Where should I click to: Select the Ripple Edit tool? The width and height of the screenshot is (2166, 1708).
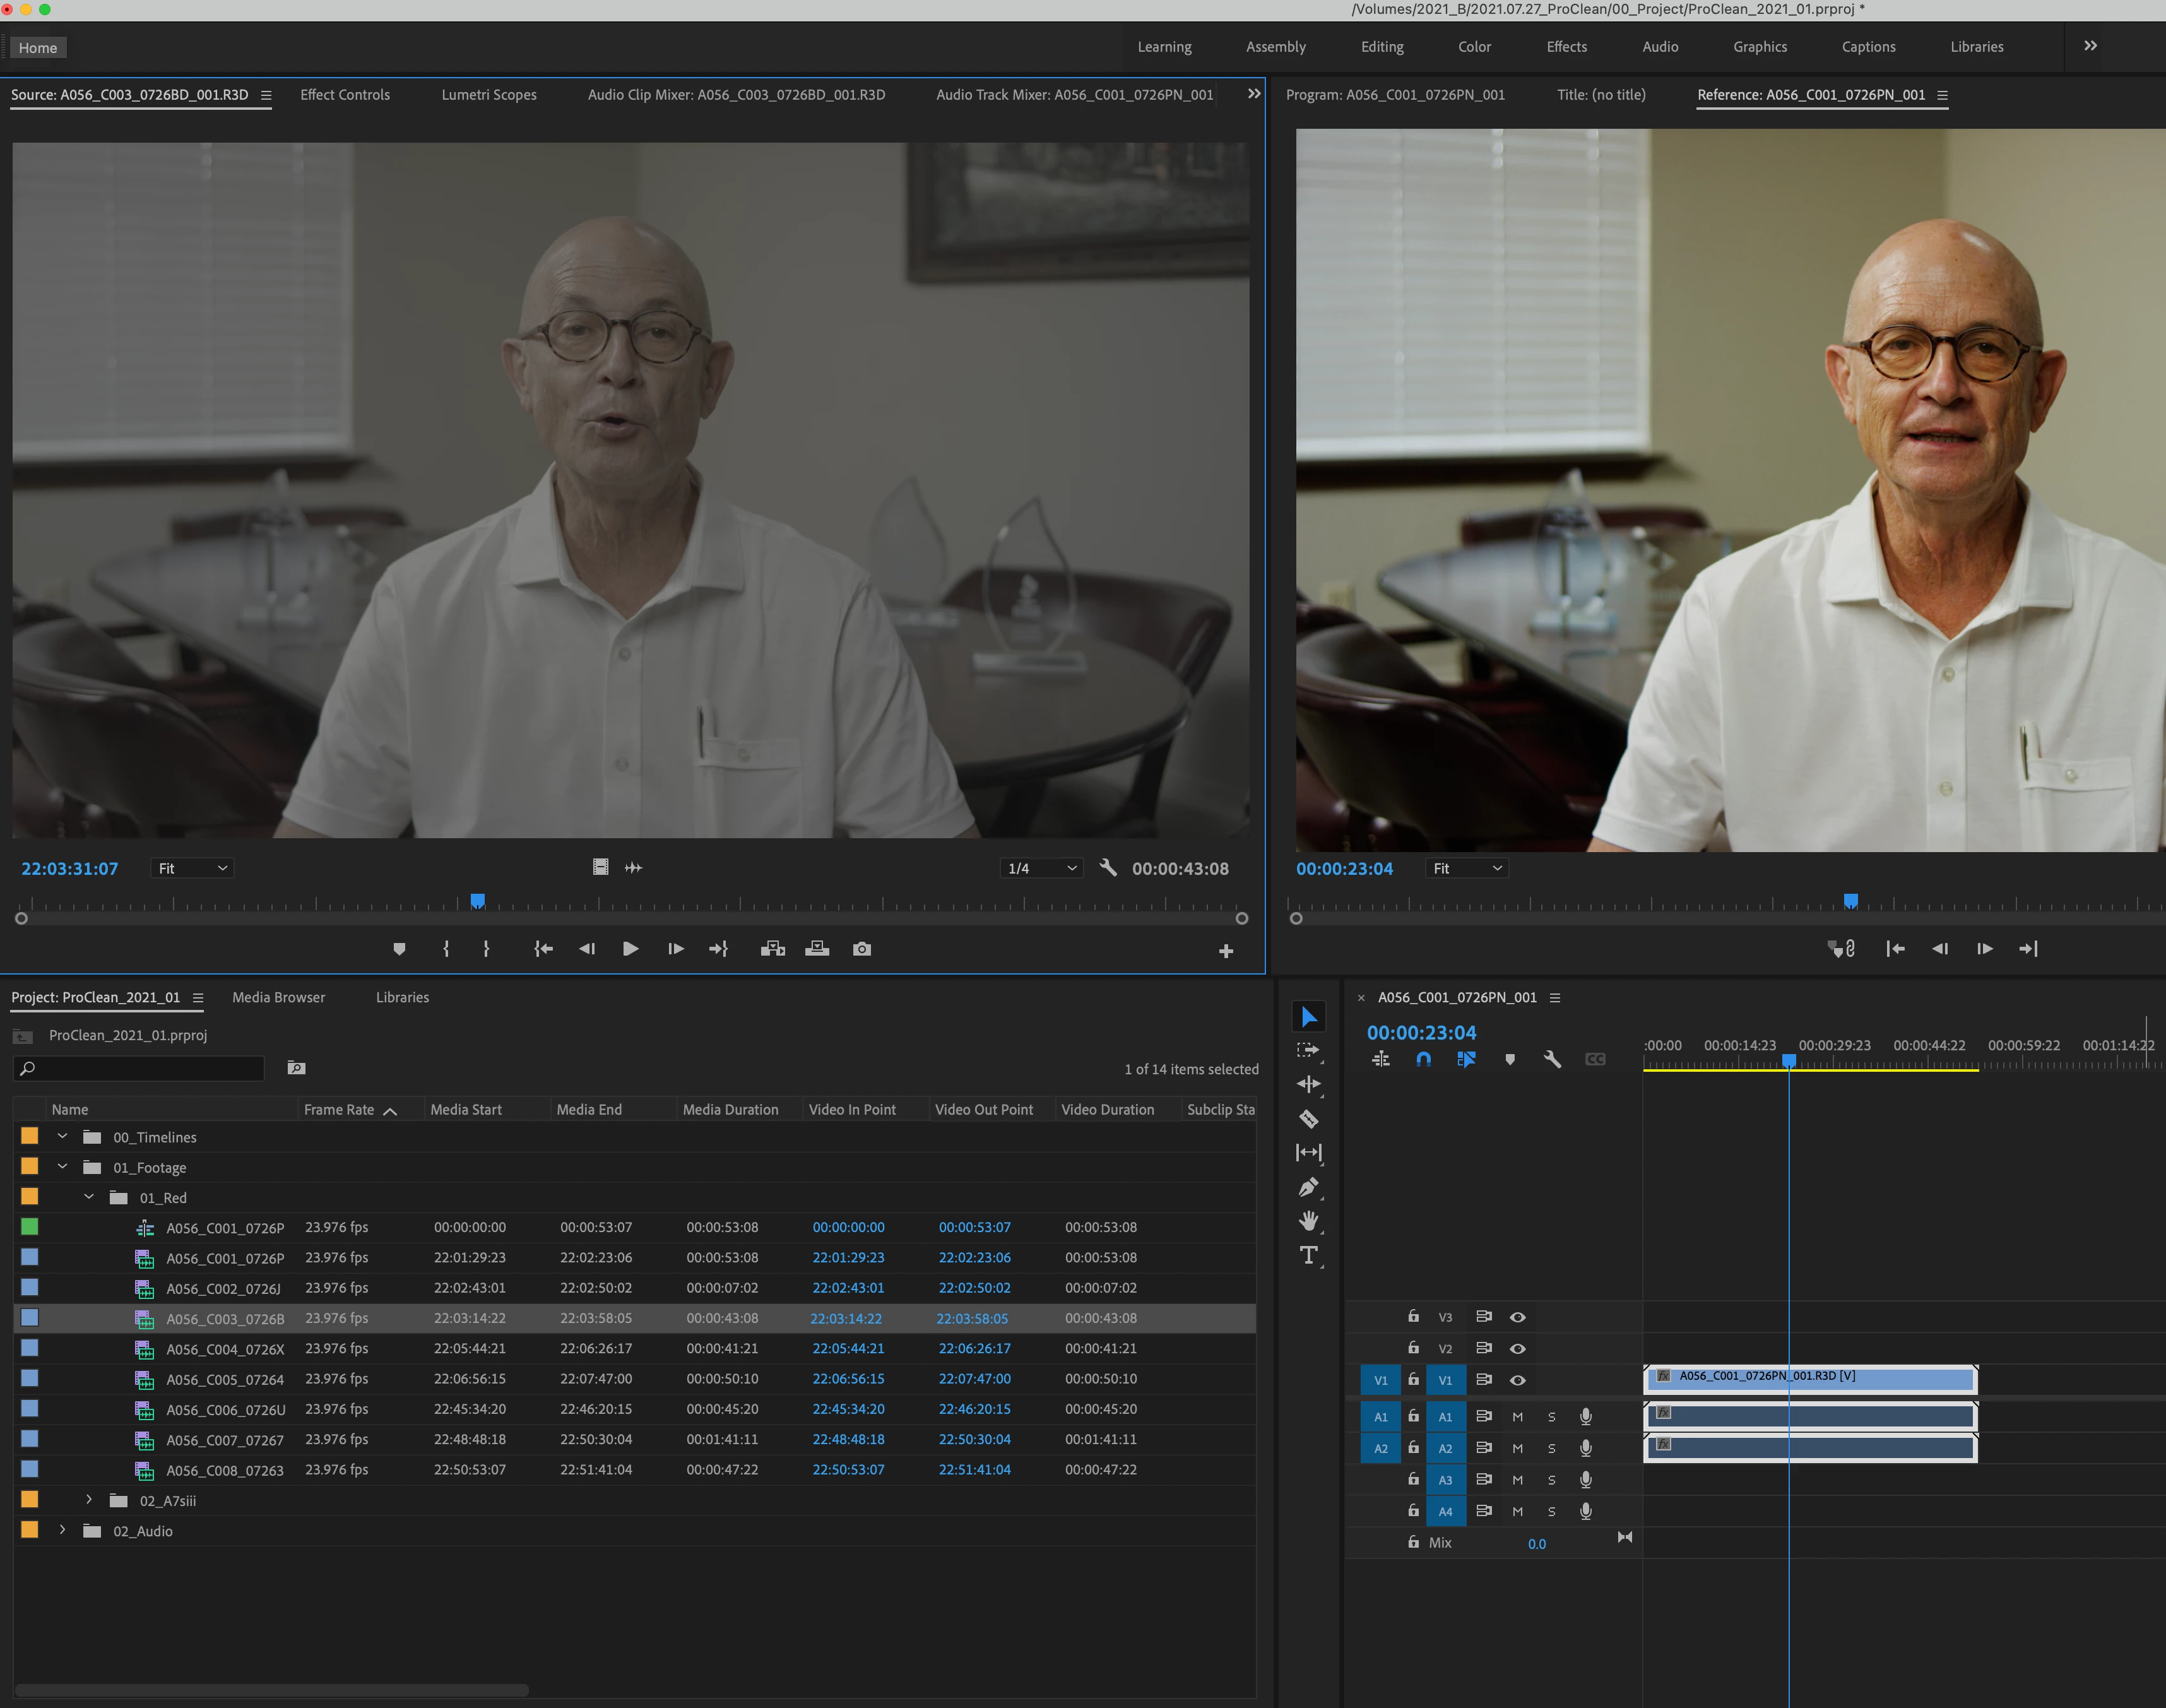point(1308,1084)
